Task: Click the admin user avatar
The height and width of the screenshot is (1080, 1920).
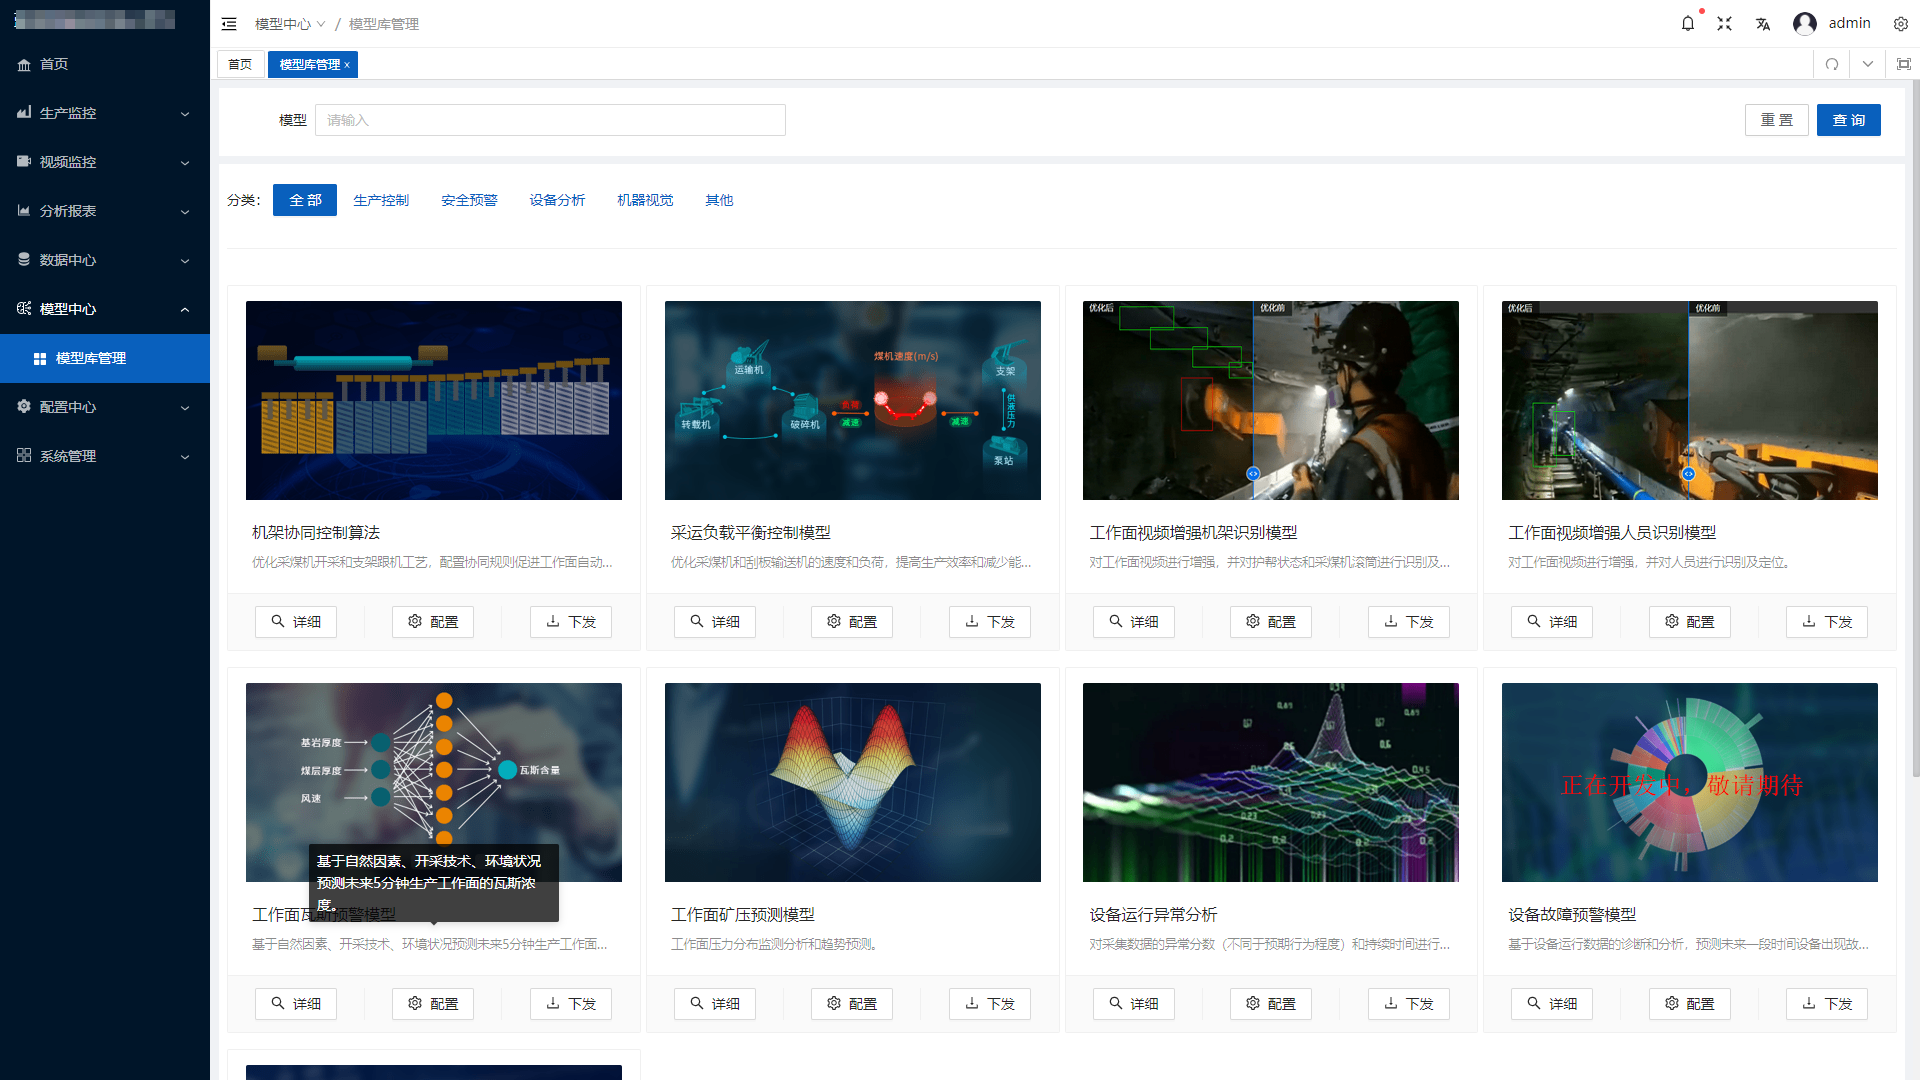Action: [1805, 23]
